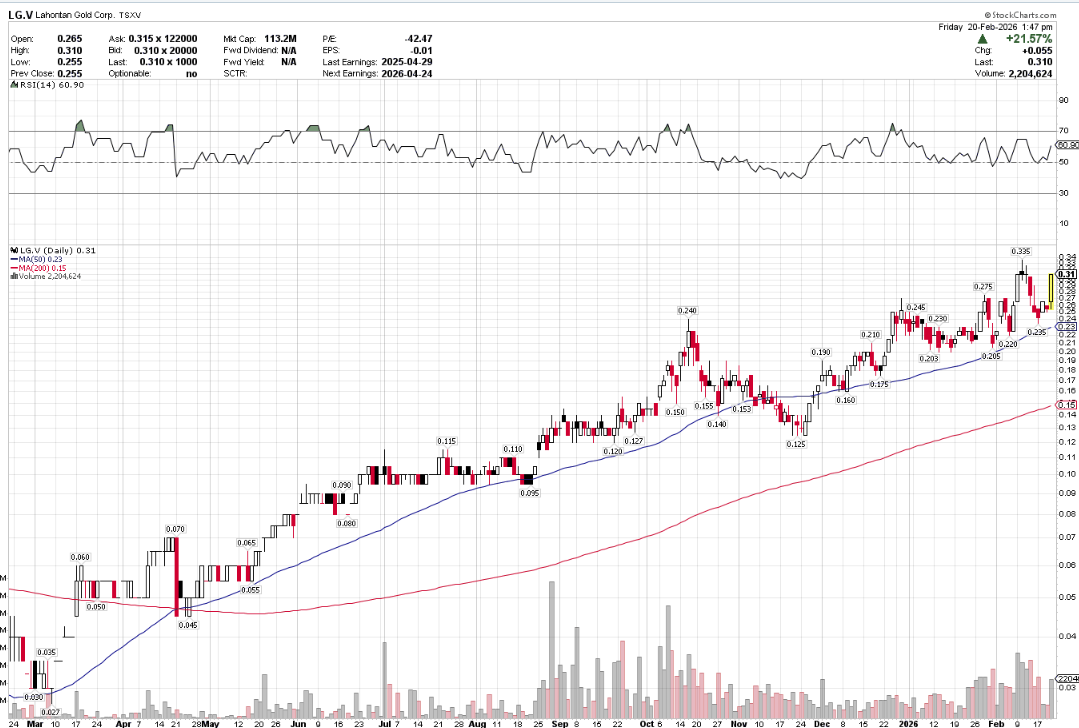Click the red MA(200) line marker in legend

click(x=11, y=267)
